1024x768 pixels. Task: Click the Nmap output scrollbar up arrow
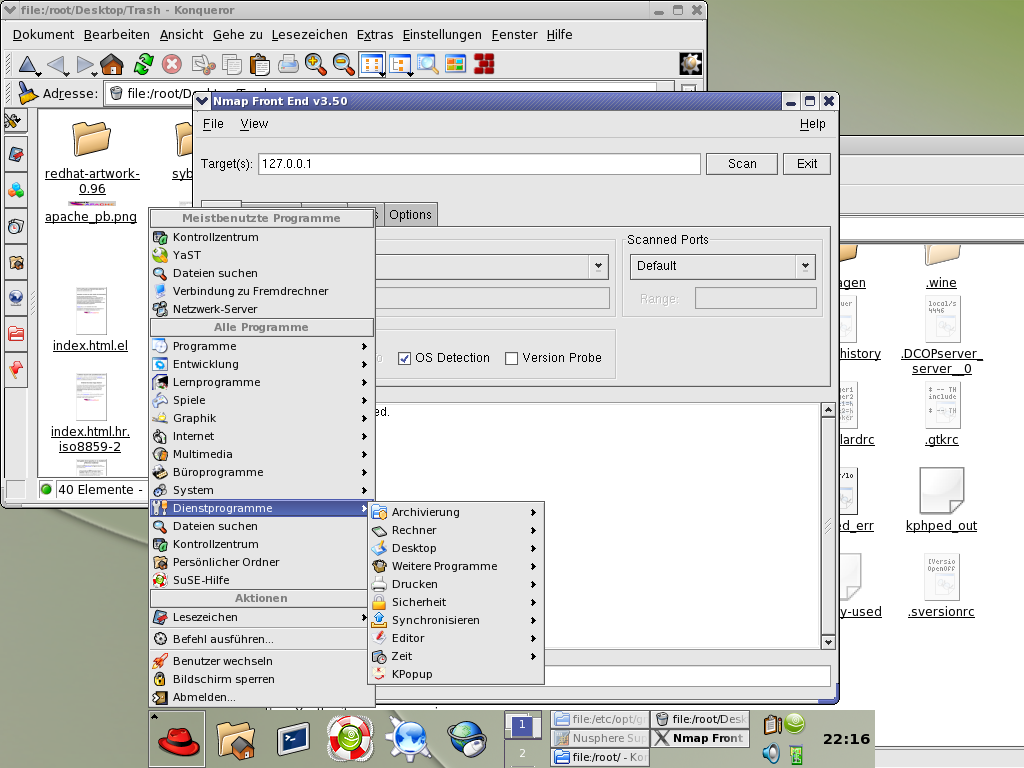tap(828, 410)
